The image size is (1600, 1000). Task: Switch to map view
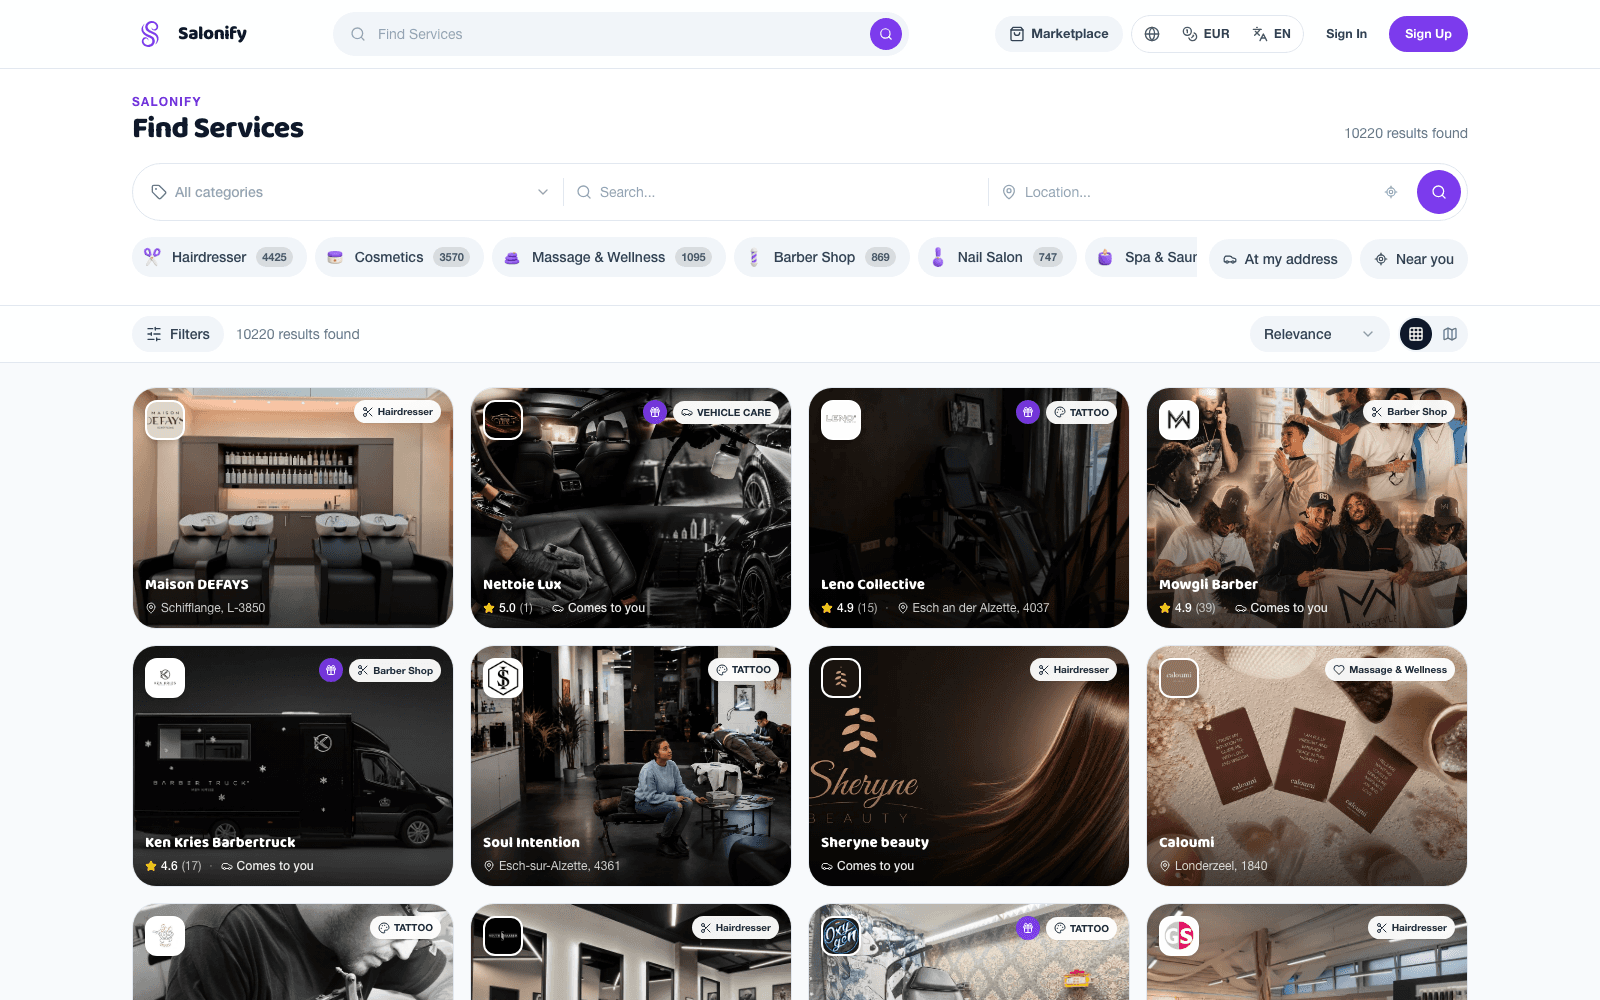(1450, 334)
